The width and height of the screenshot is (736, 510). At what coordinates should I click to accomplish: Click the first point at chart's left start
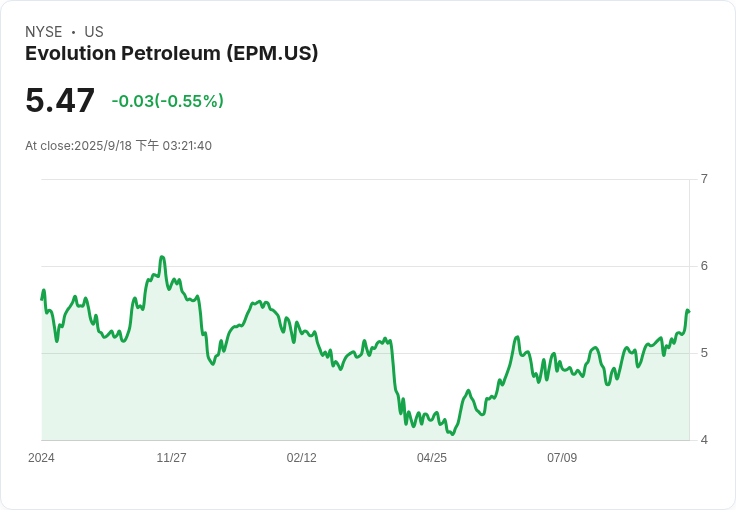coord(42,298)
